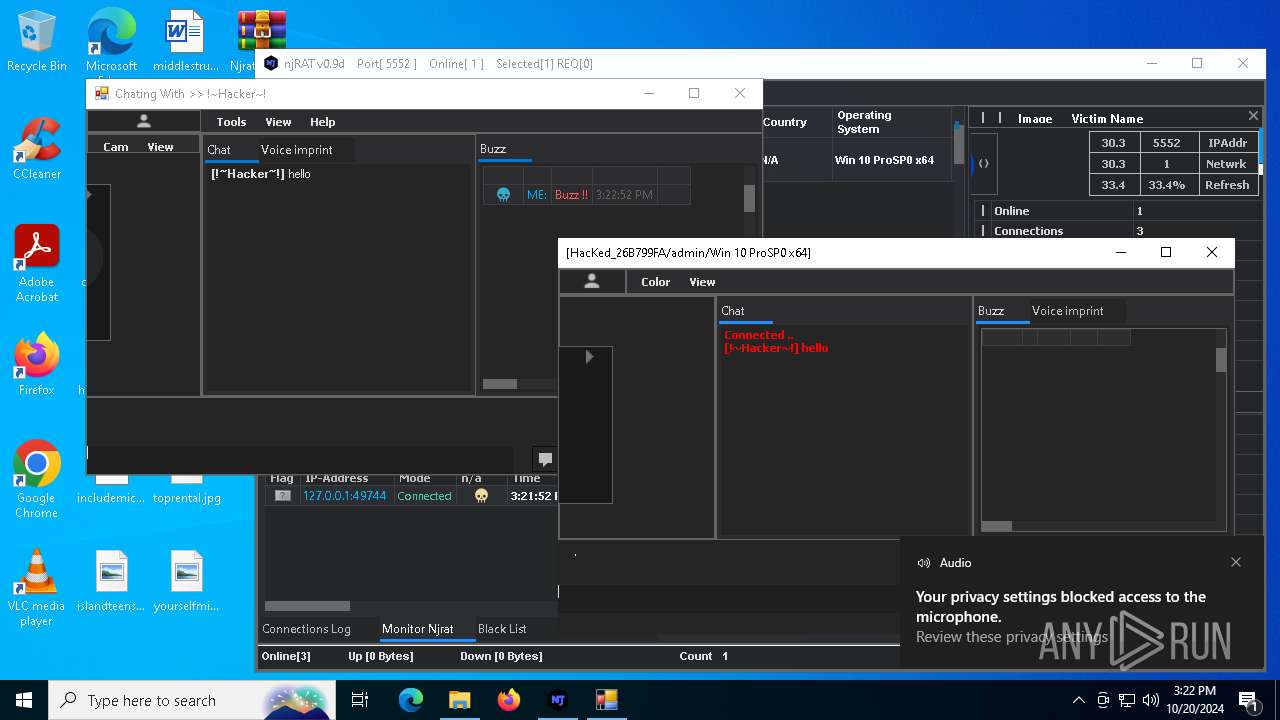Open Microsoft Edge desktop shortcut
The height and width of the screenshot is (720, 1280).
pos(111,41)
